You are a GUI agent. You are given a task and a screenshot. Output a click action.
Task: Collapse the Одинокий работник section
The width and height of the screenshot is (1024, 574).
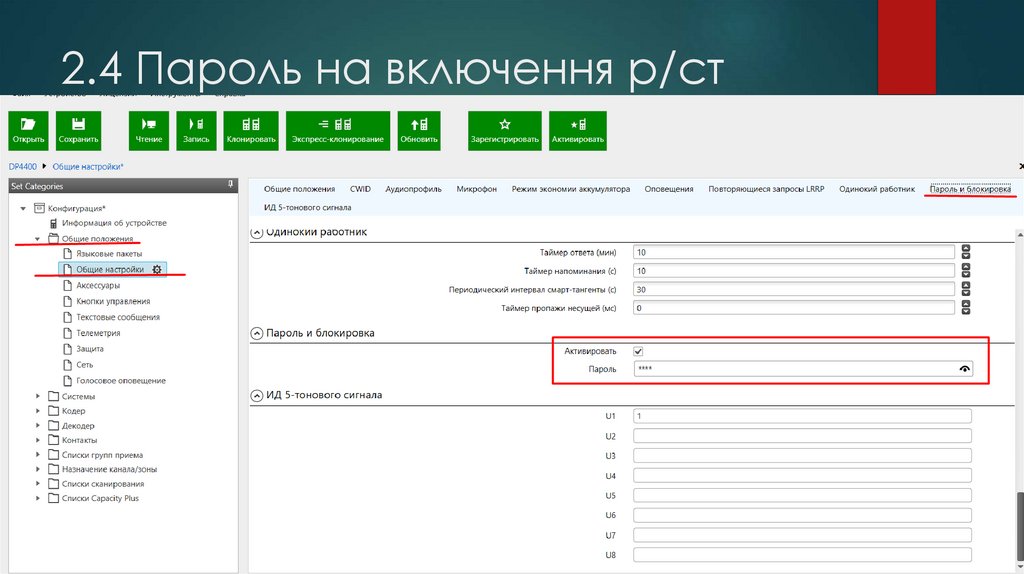[257, 232]
